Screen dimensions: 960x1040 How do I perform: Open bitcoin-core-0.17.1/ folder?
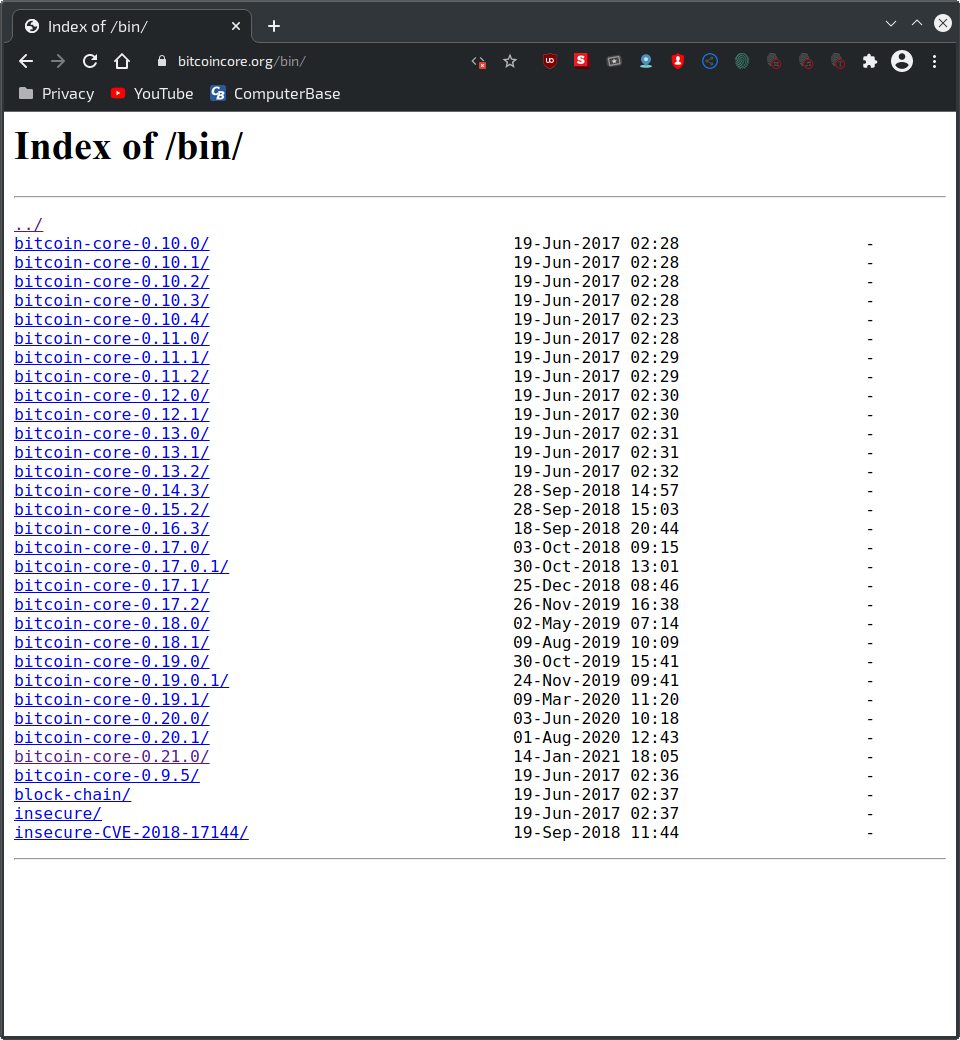click(111, 586)
